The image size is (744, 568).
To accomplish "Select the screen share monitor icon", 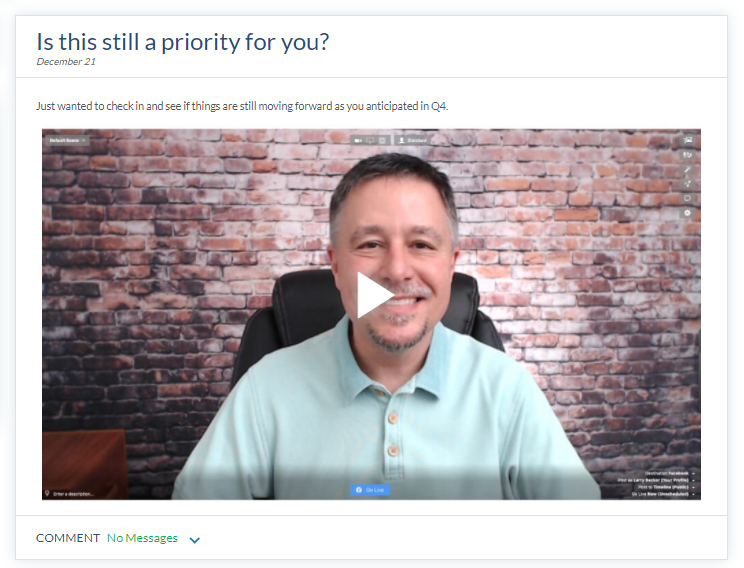I will (x=370, y=140).
